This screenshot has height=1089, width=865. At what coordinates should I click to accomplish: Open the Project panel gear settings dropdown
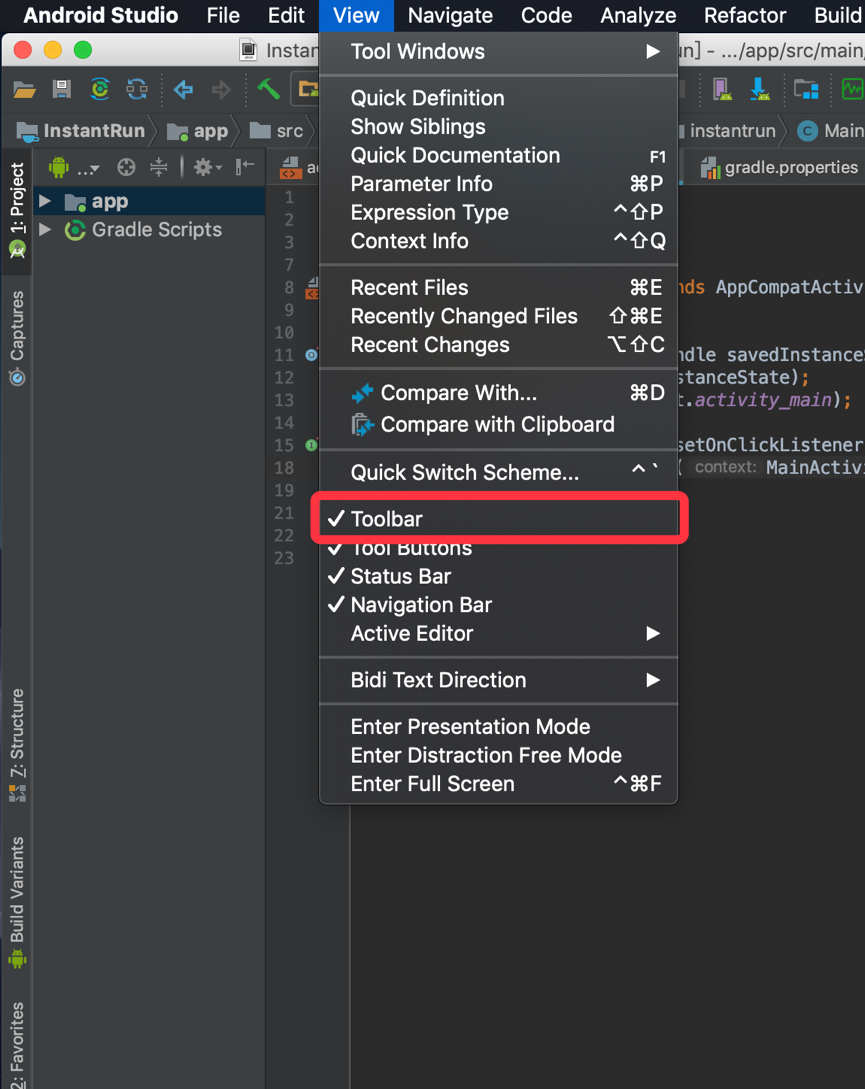[x=207, y=167]
